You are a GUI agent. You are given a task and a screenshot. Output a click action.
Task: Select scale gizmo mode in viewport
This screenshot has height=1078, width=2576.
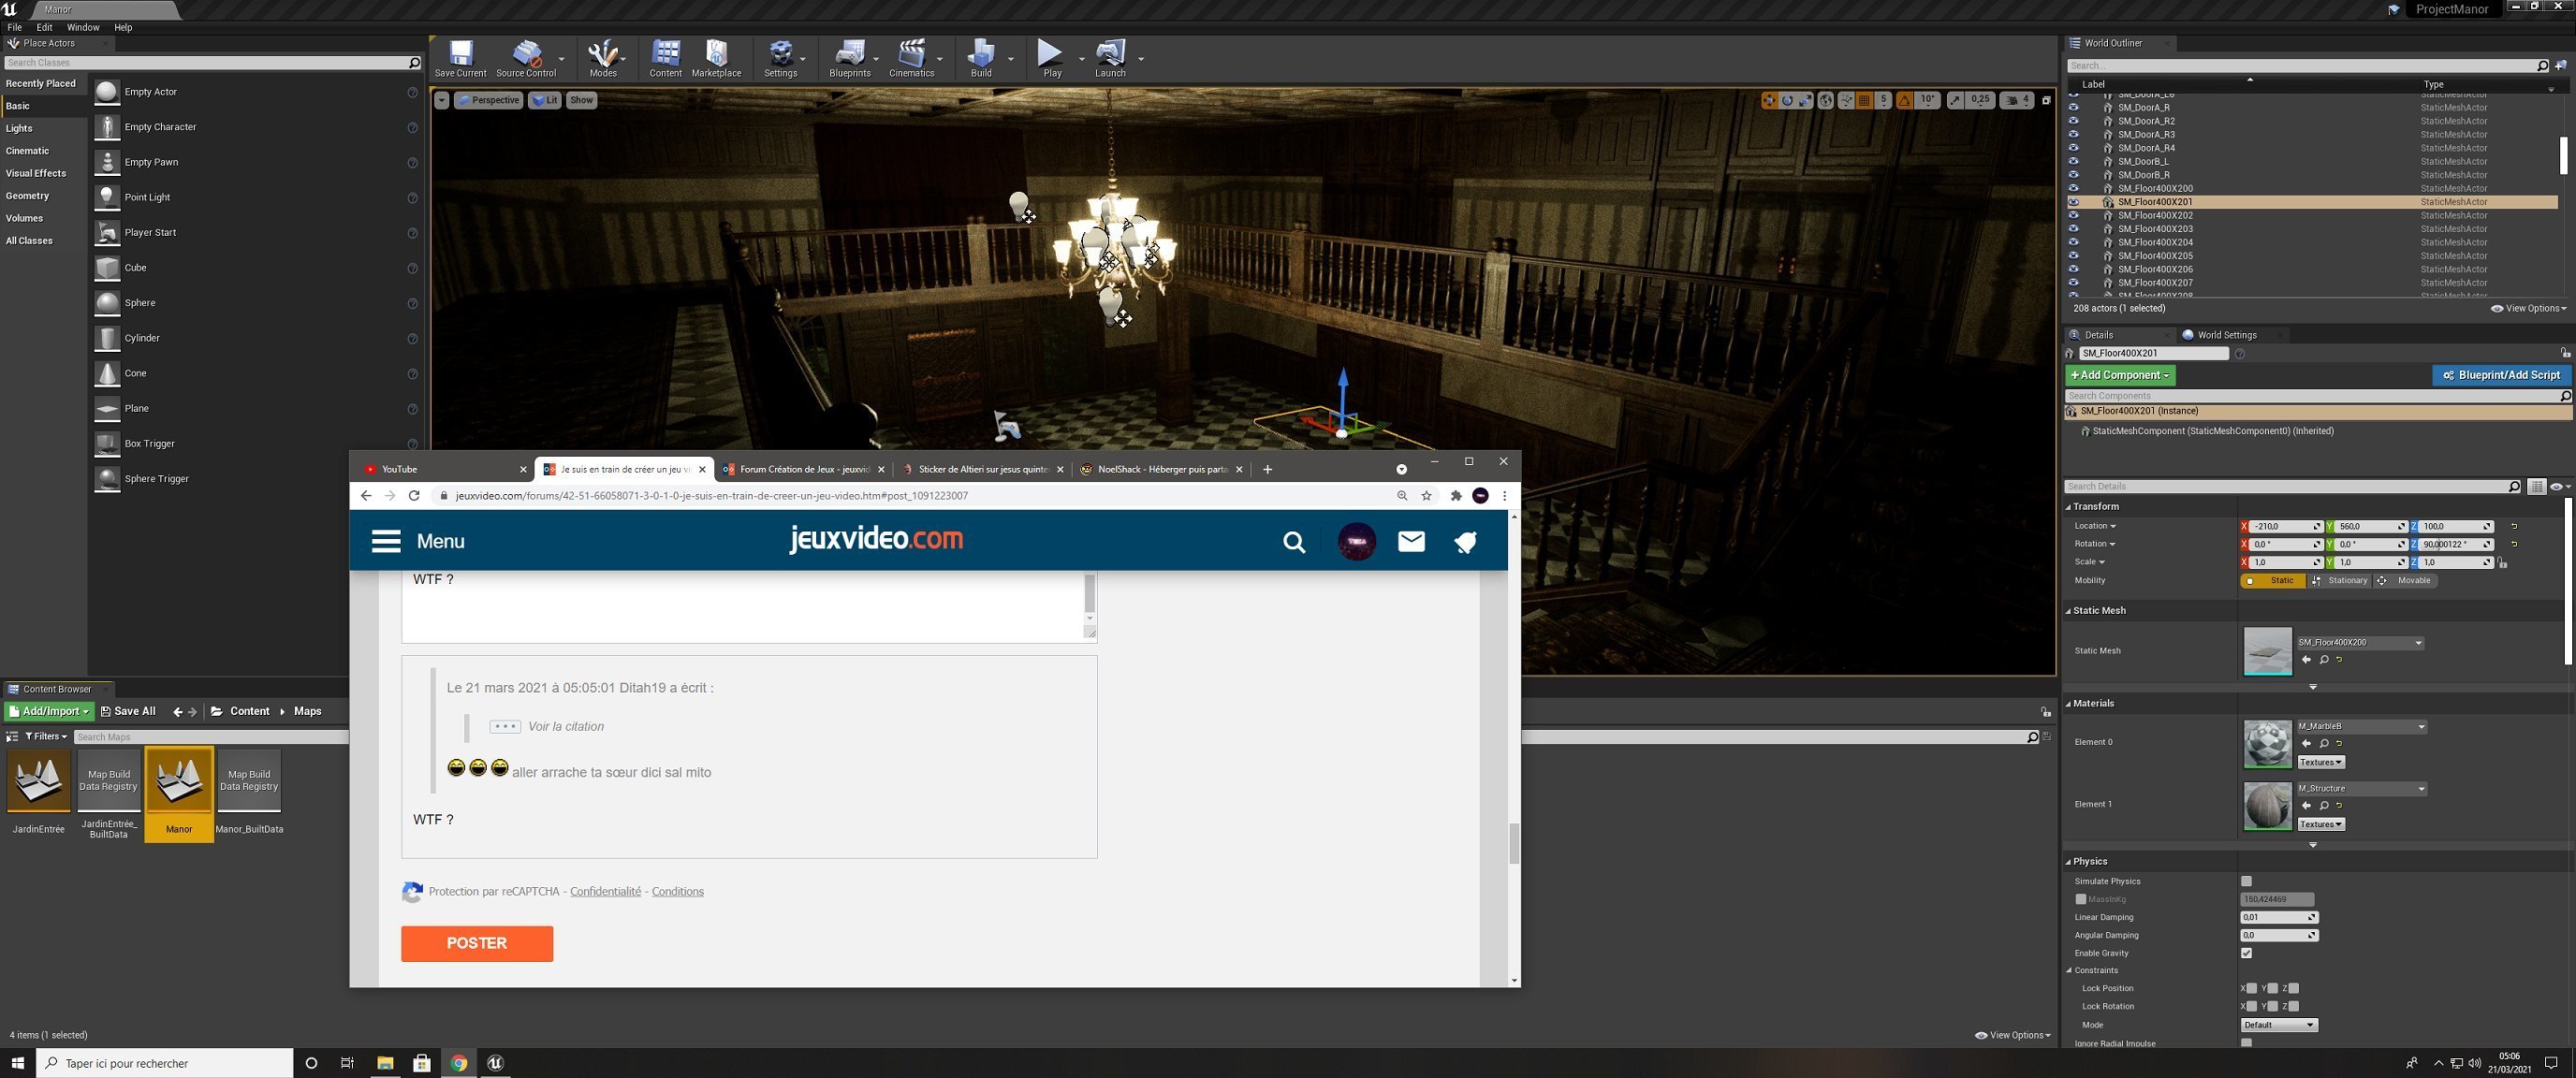pos(1804,100)
